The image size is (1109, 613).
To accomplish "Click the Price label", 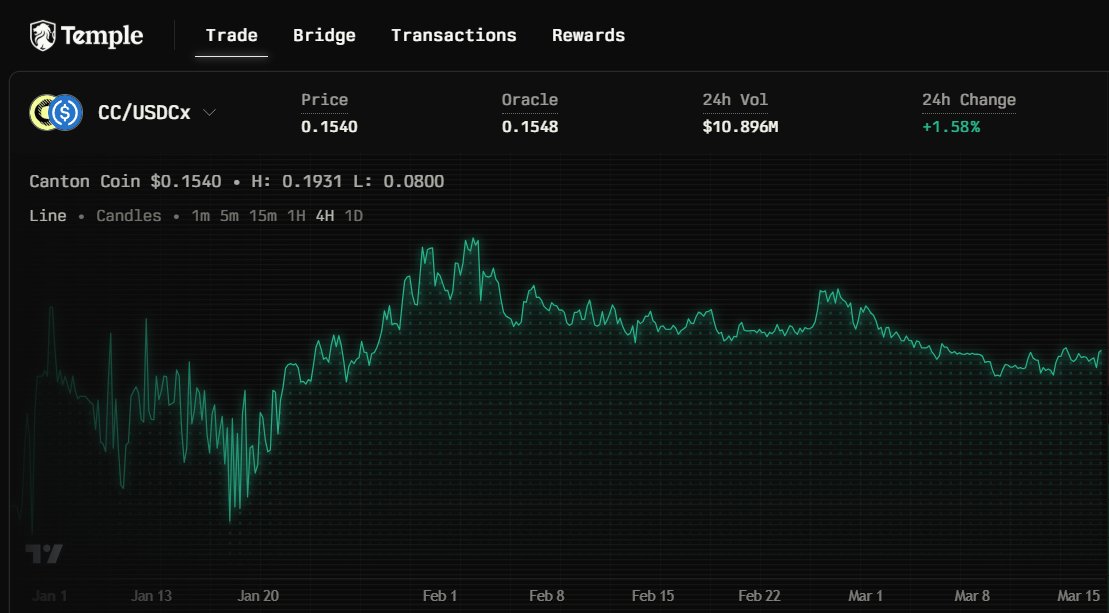I will coord(324,100).
